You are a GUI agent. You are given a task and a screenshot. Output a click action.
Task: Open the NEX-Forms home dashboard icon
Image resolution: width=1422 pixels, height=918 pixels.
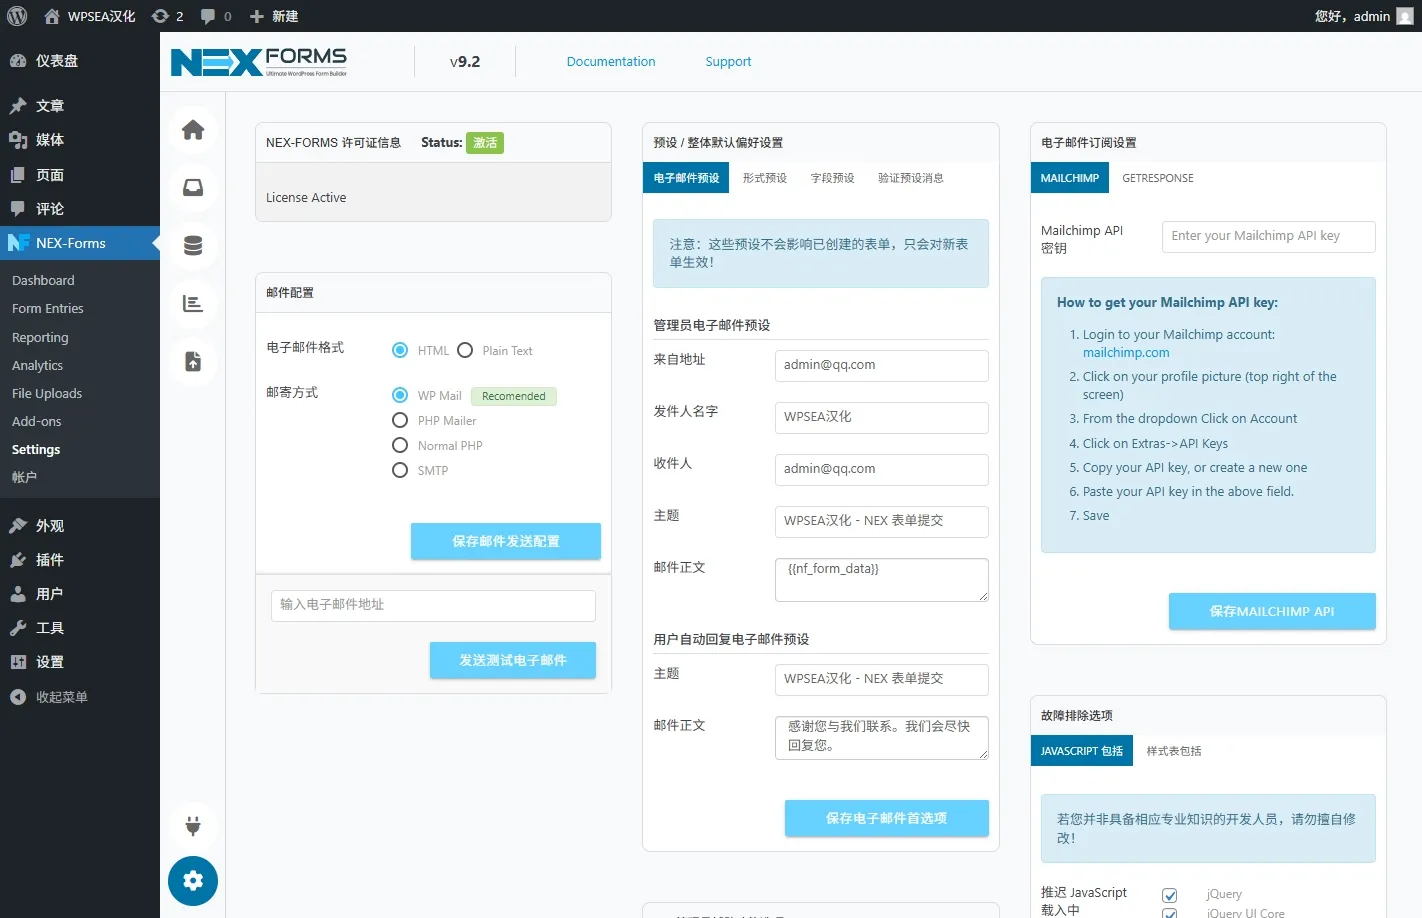click(193, 130)
